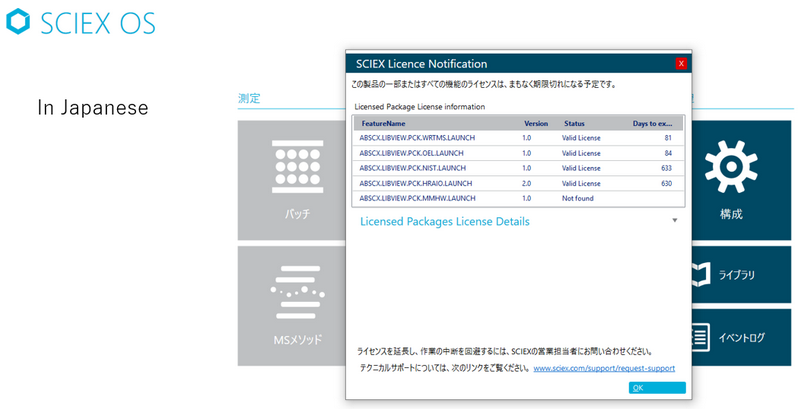Click the 81 days value

pyautogui.click(x=668, y=138)
